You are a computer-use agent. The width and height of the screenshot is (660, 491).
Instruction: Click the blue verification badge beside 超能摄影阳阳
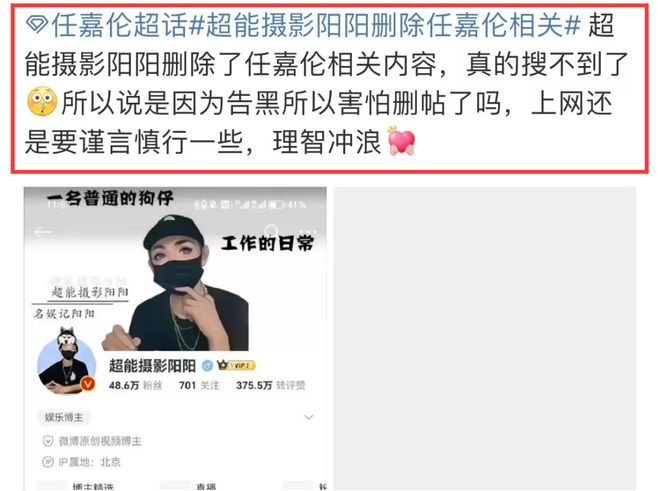(x=208, y=366)
